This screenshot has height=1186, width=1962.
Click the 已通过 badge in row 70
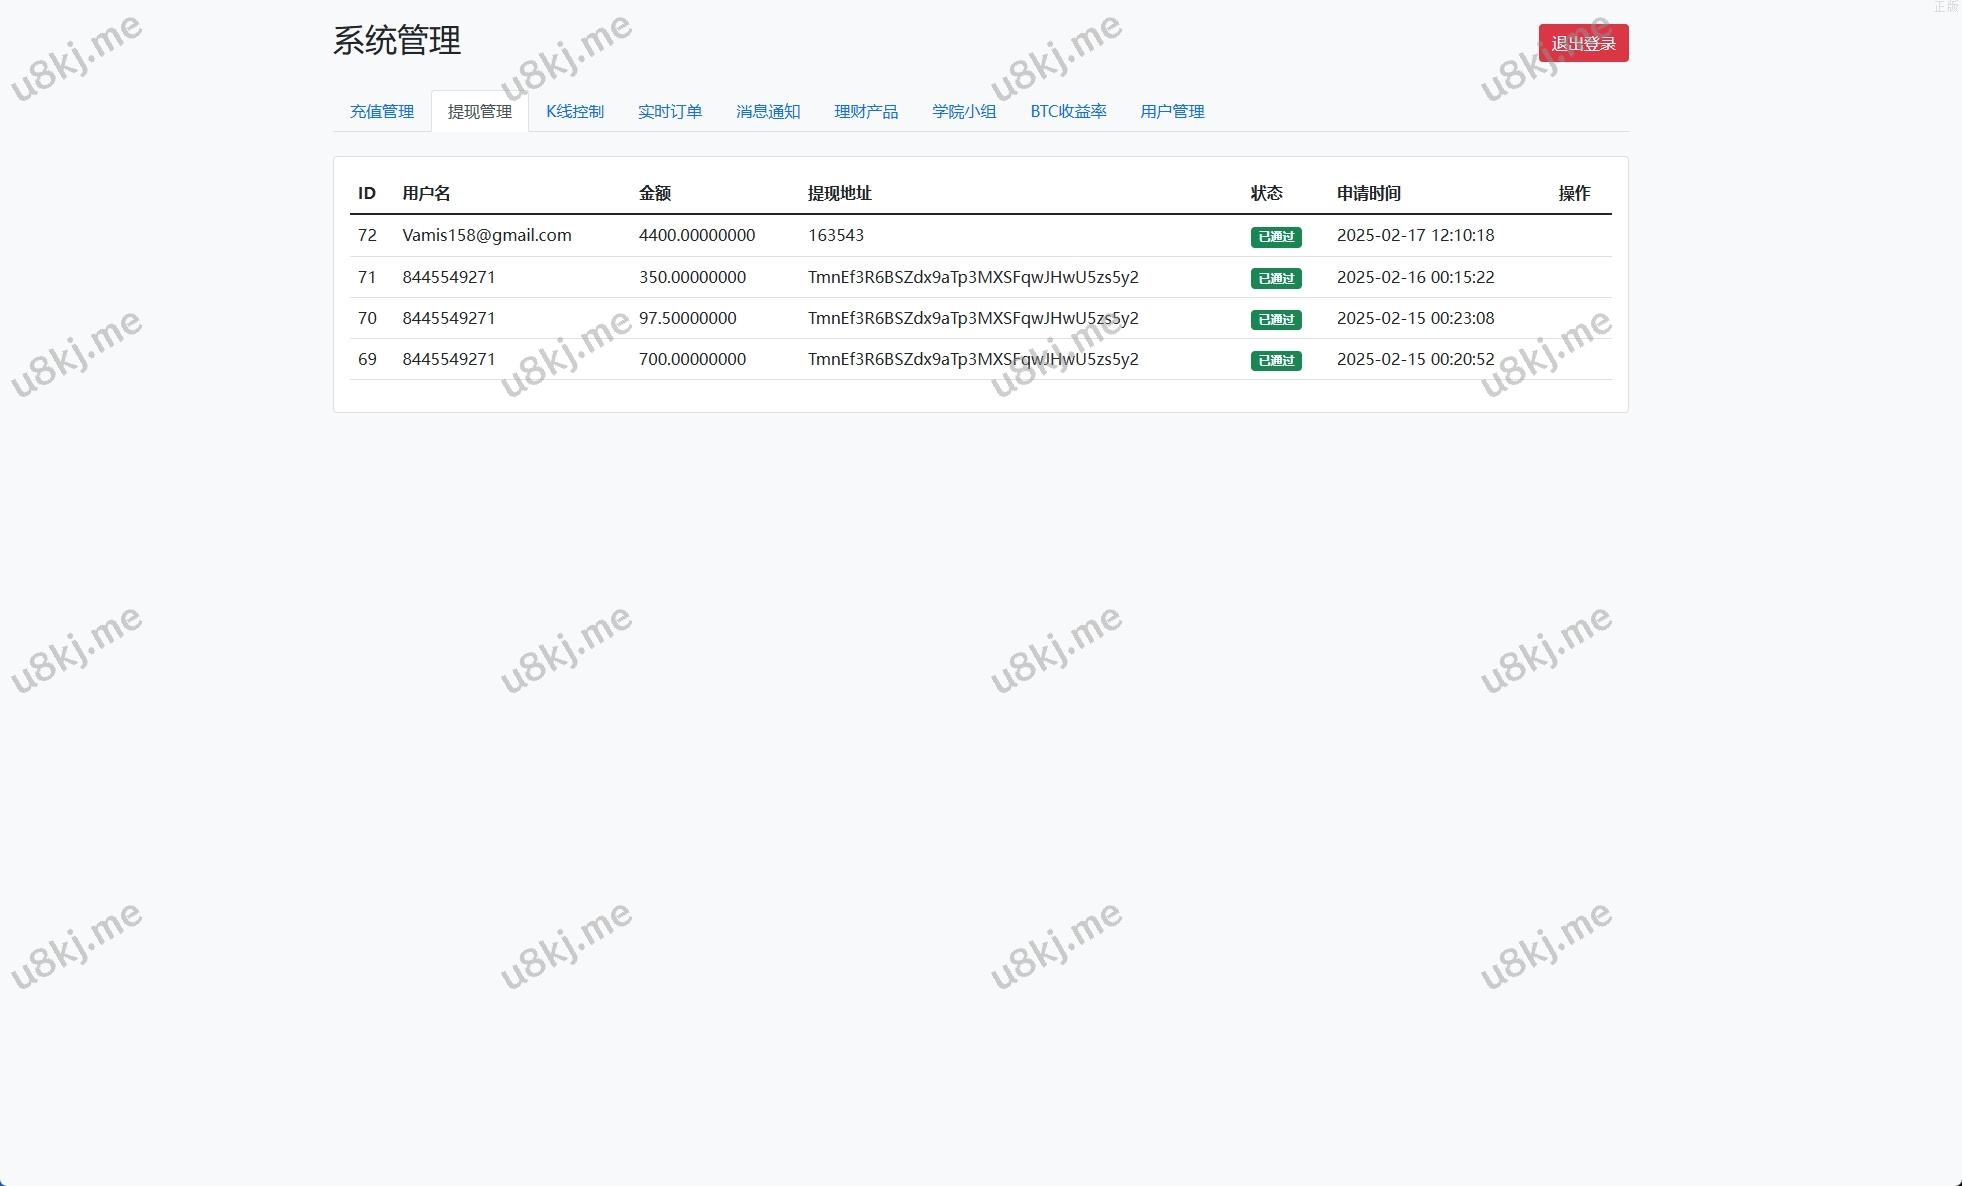[1275, 319]
